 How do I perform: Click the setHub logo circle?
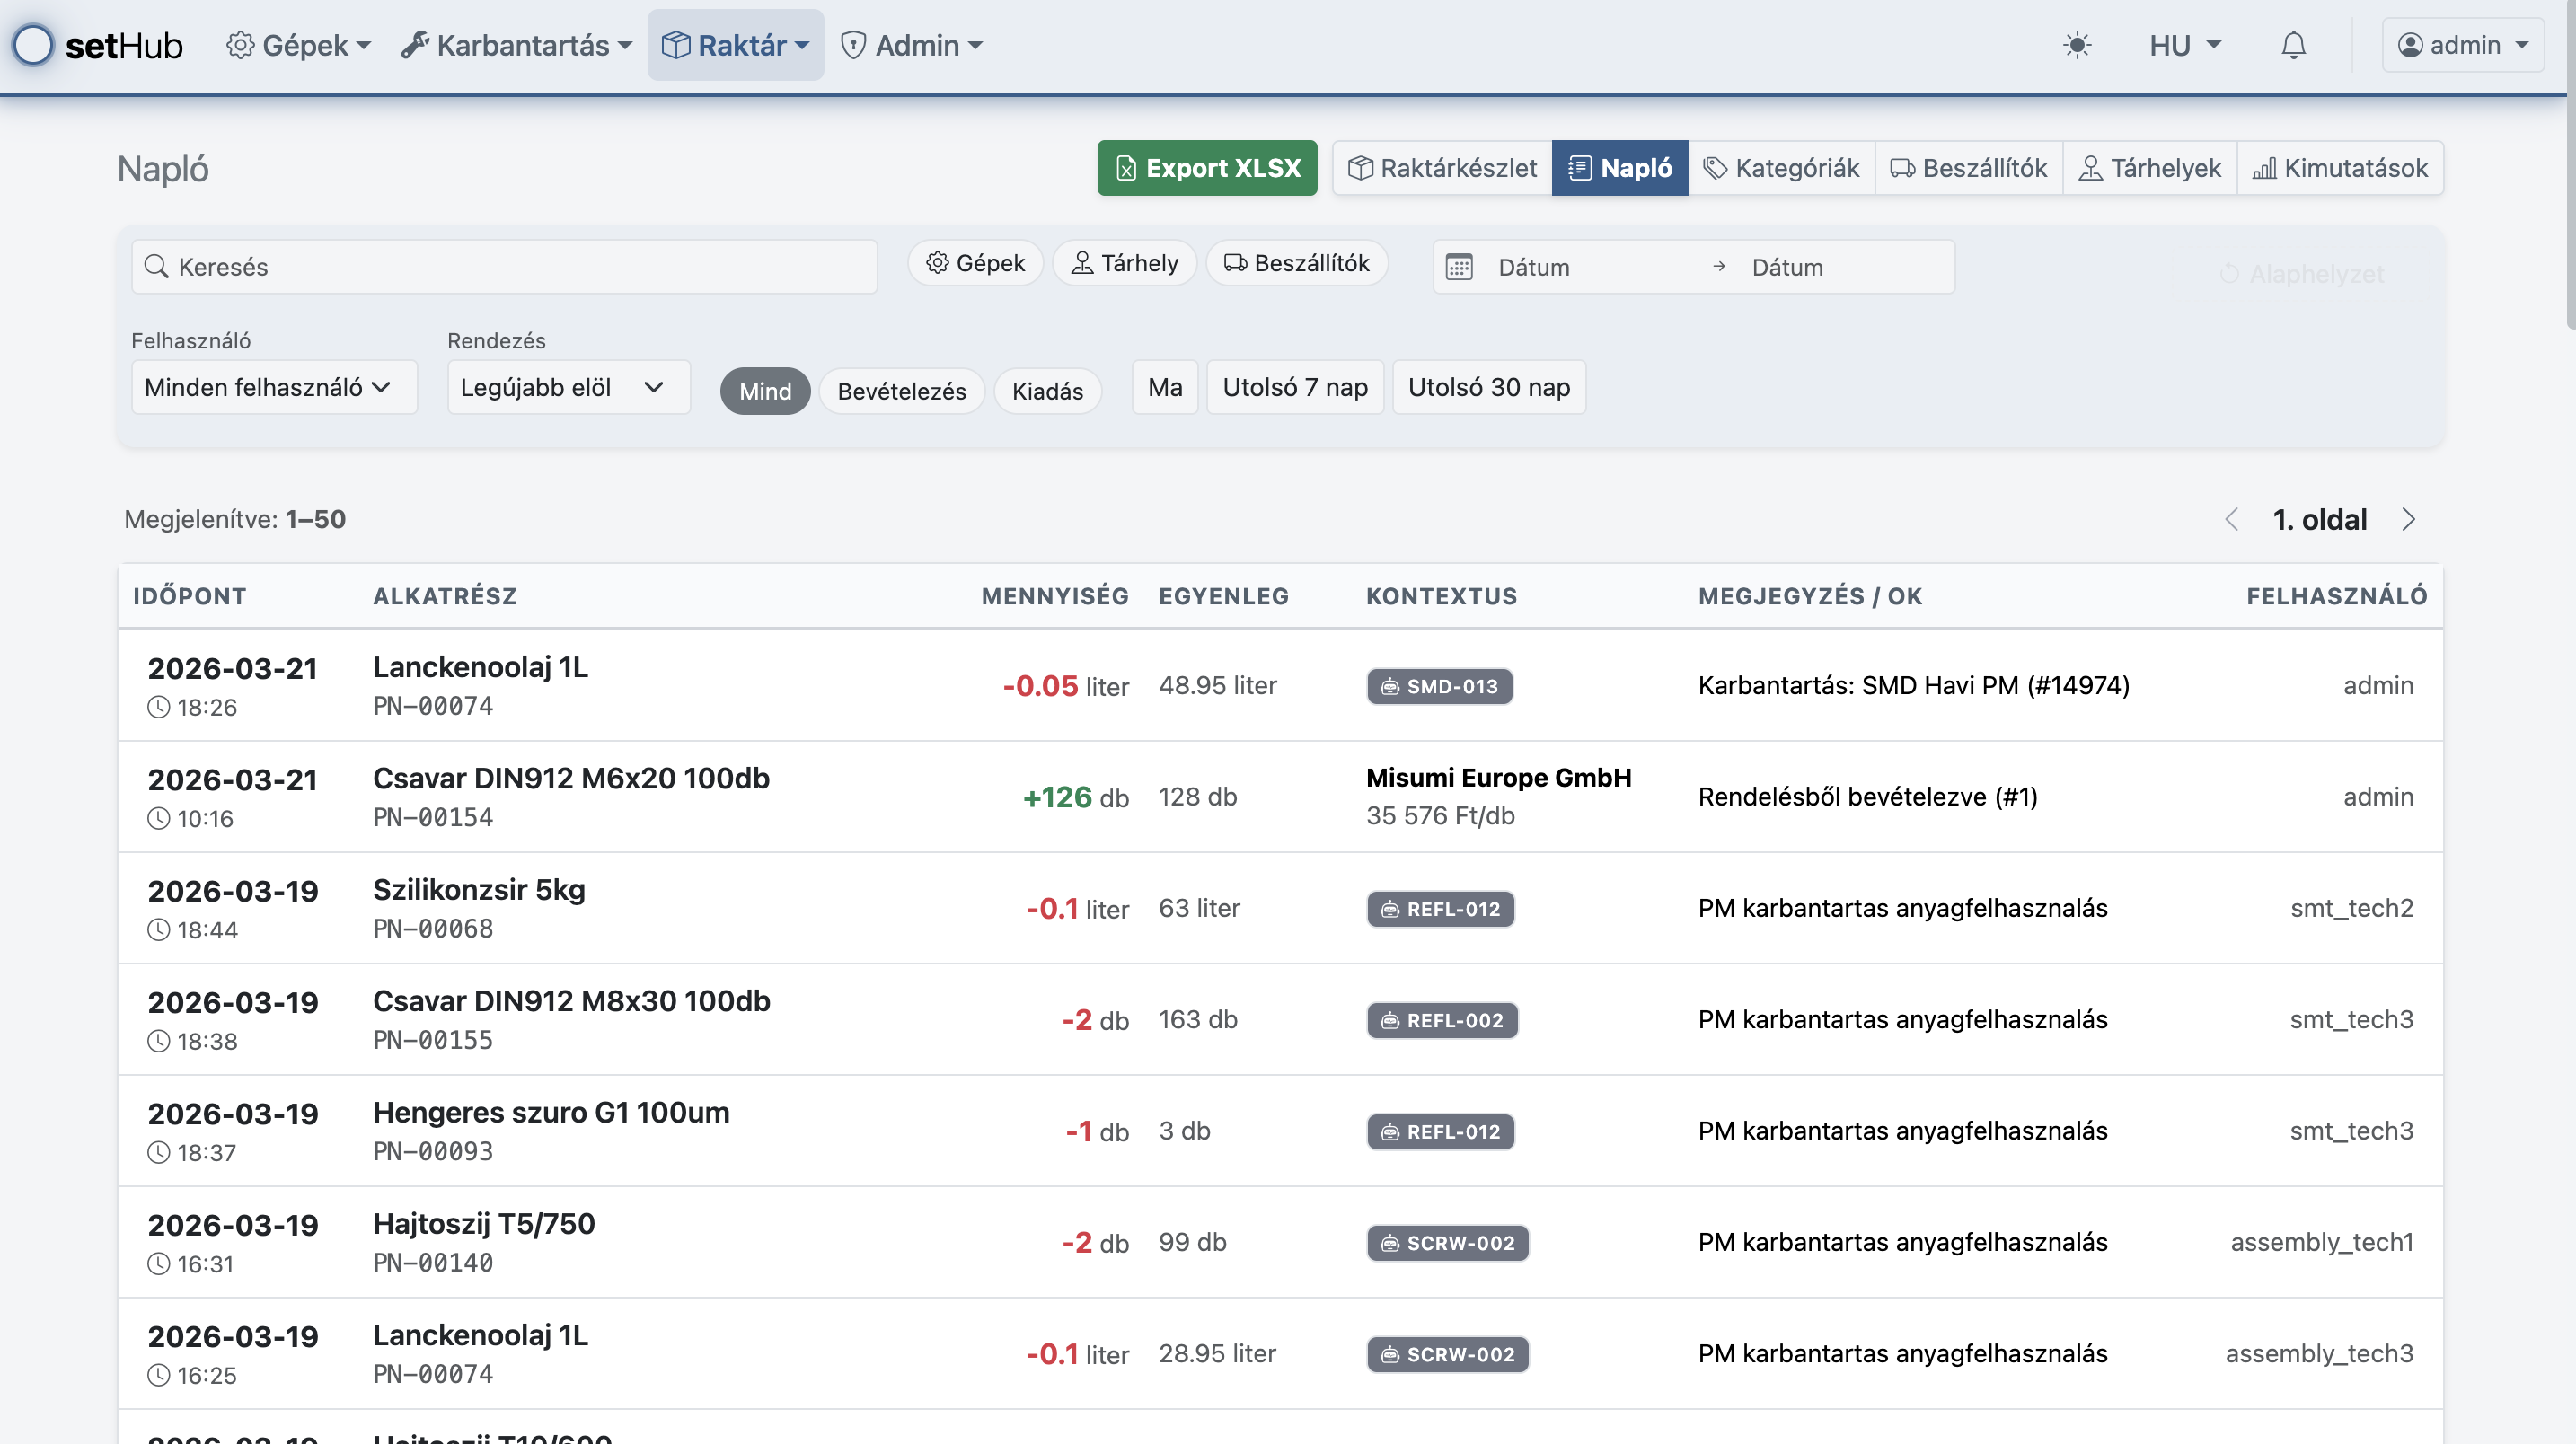pos(34,46)
